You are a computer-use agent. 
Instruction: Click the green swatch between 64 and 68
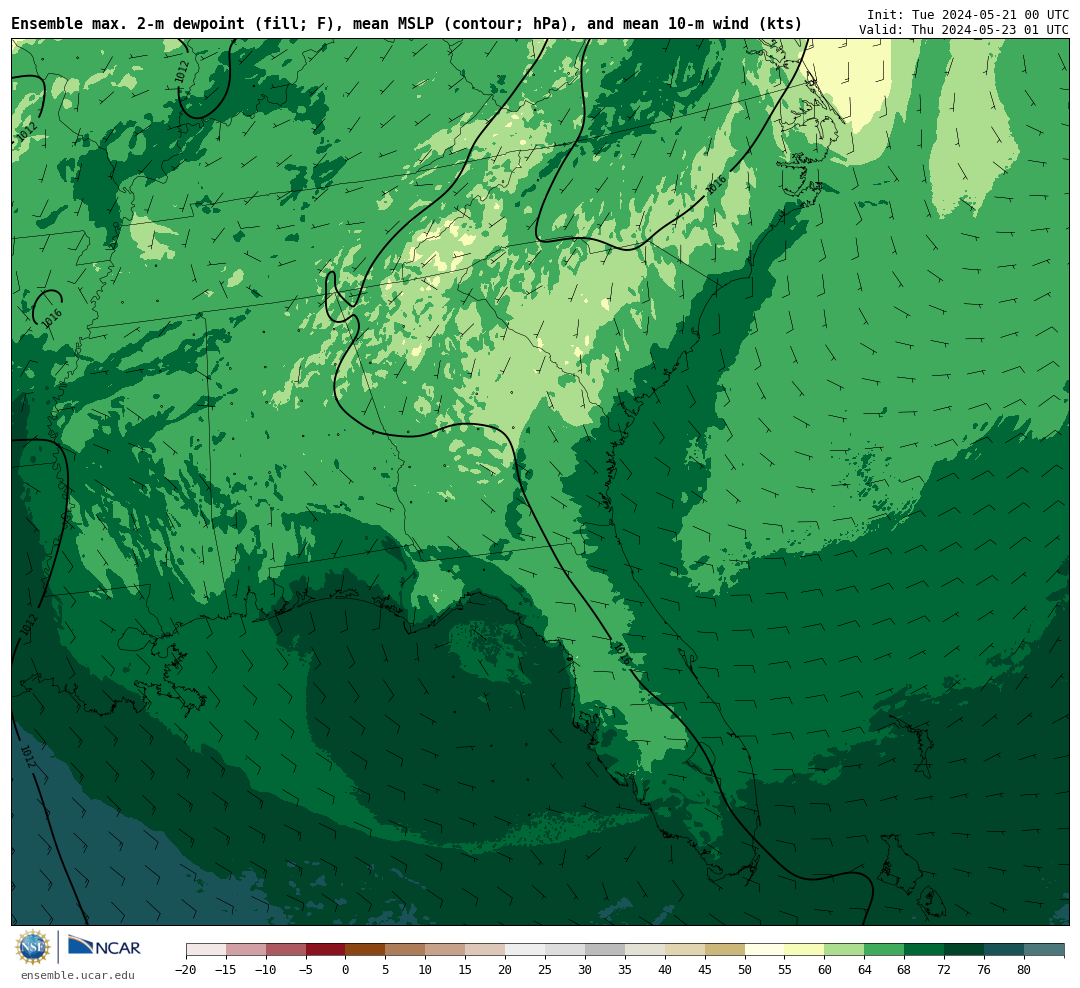[x=884, y=950]
